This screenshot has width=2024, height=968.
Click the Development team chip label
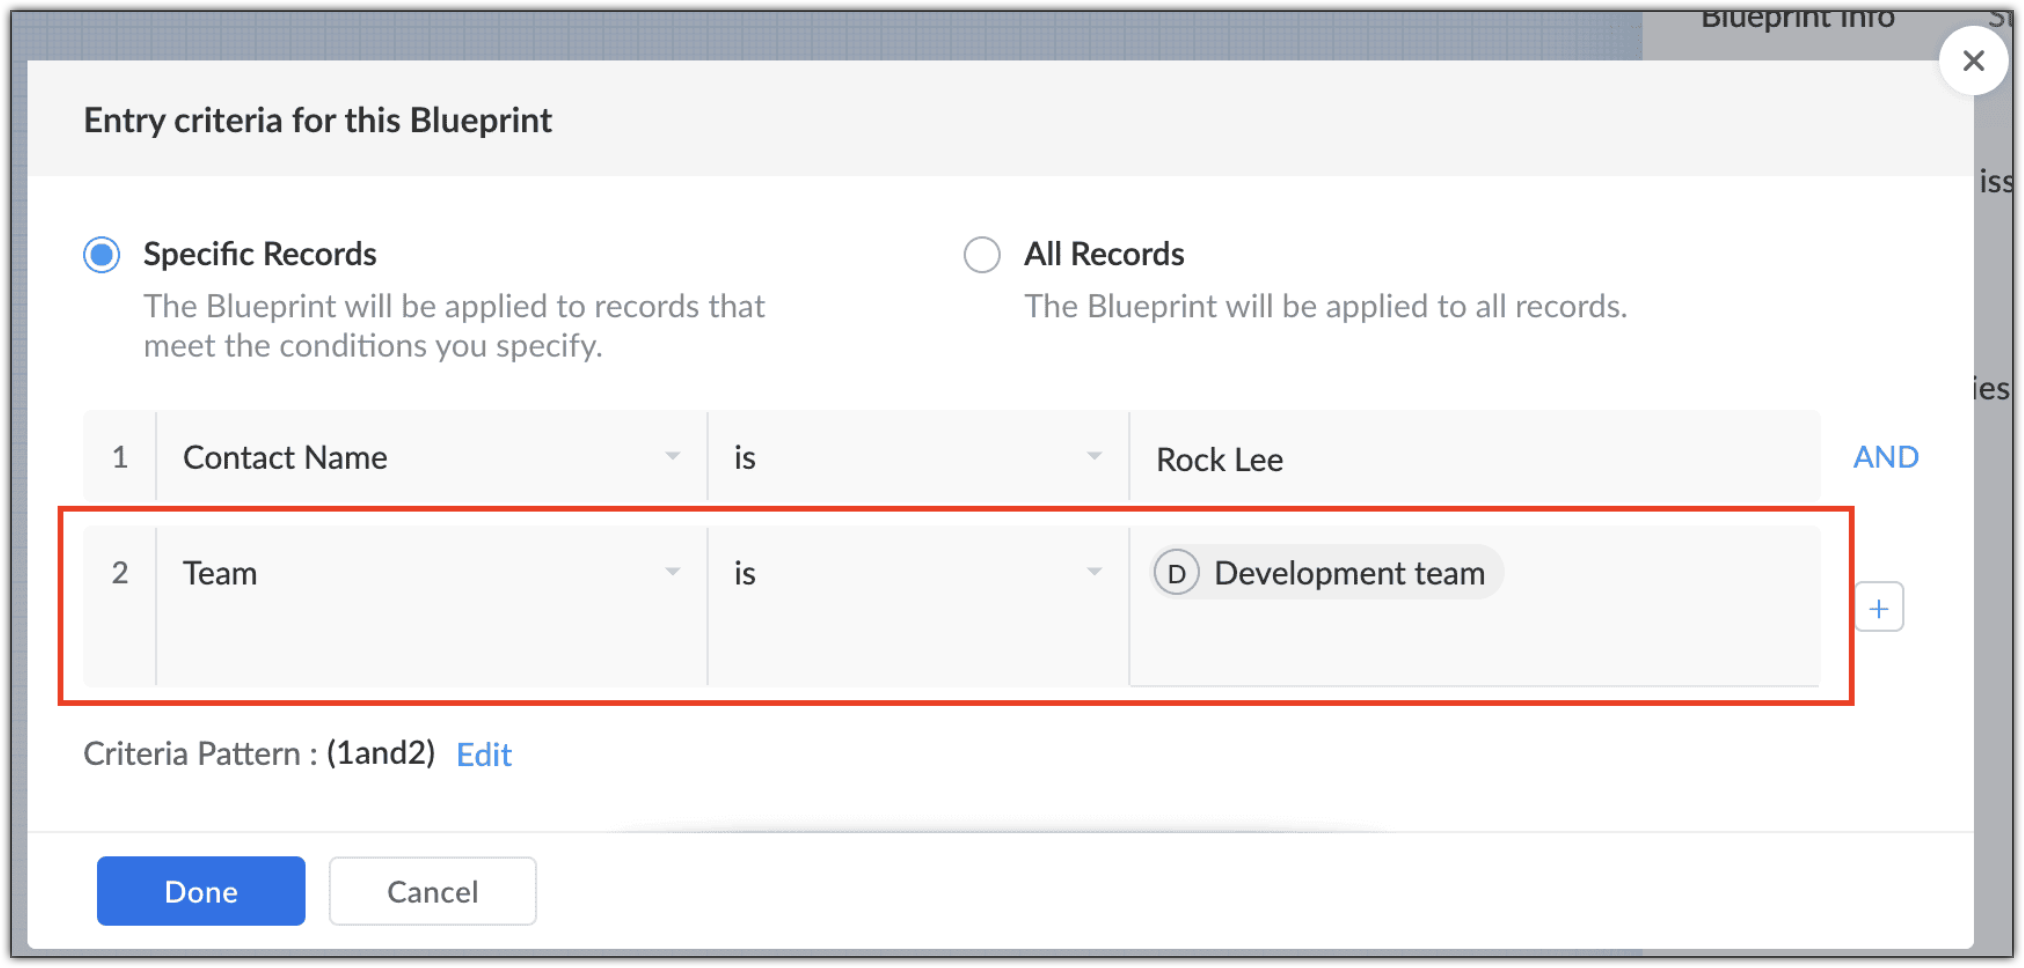click(x=1349, y=574)
